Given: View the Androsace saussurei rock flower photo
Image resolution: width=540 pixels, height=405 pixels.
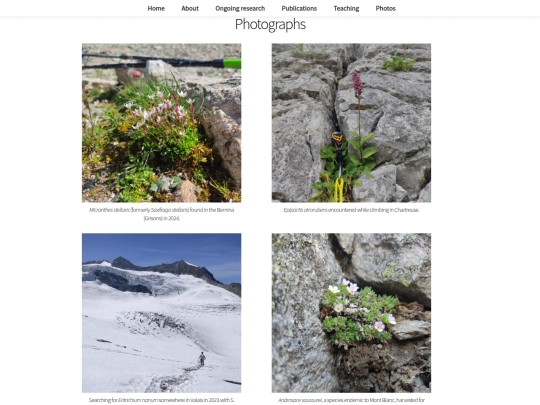Looking at the screenshot, I should click(x=351, y=313).
